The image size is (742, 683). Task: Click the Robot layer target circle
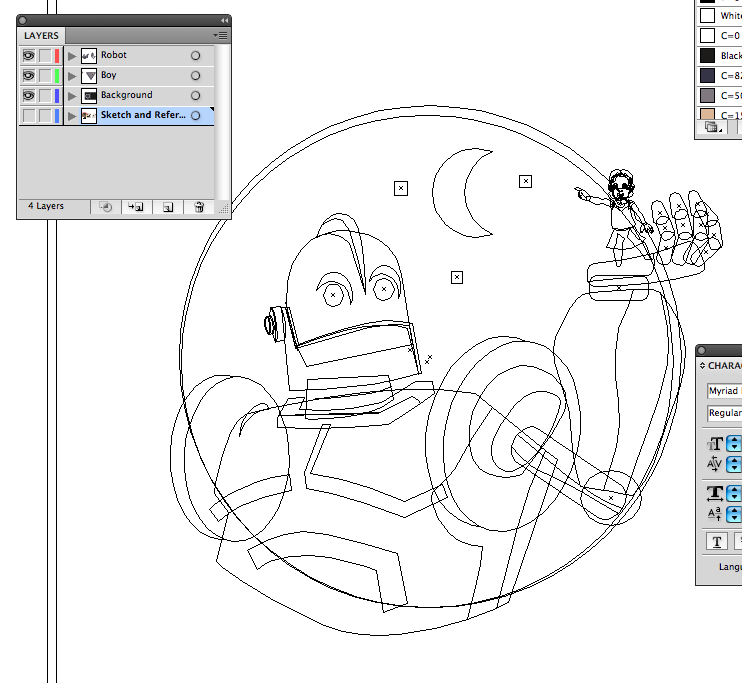(196, 55)
